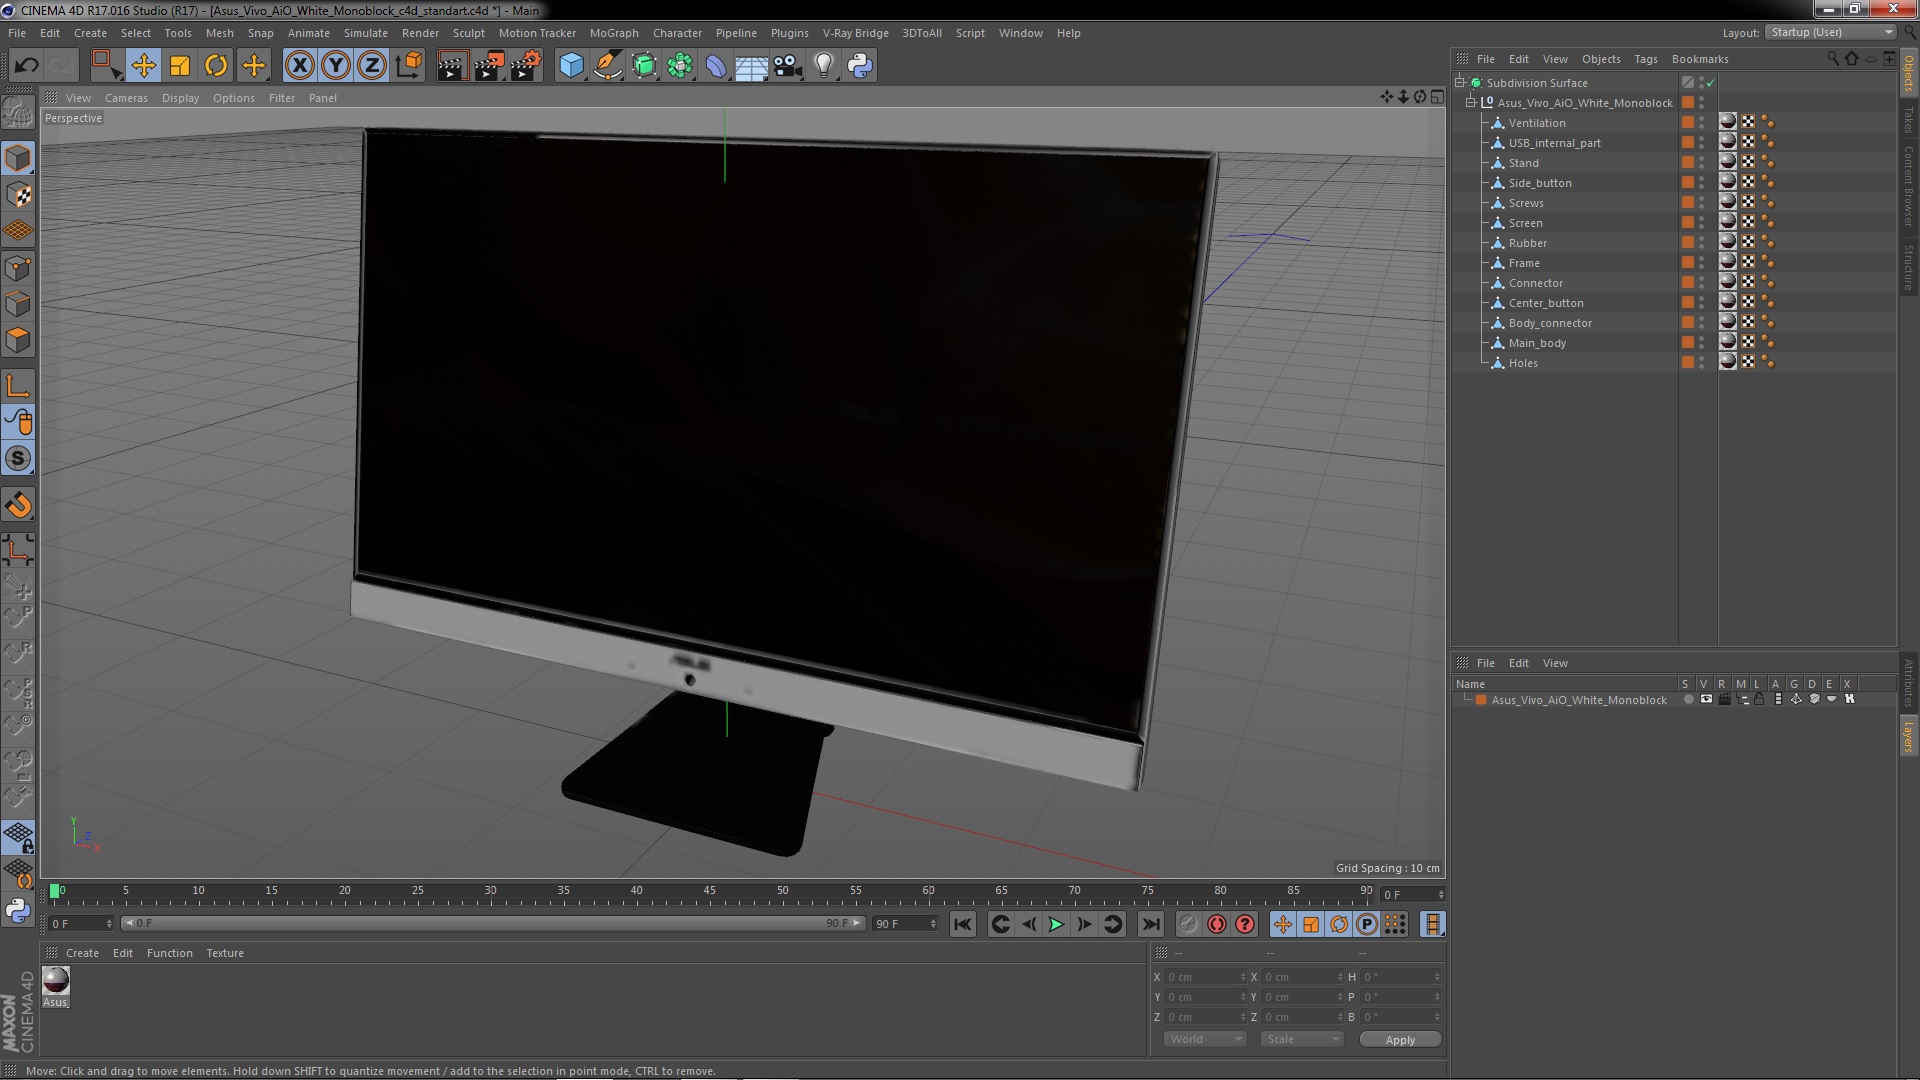Select the Screen object in Object Manager
This screenshot has width=1920, height=1080.
[1525, 223]
